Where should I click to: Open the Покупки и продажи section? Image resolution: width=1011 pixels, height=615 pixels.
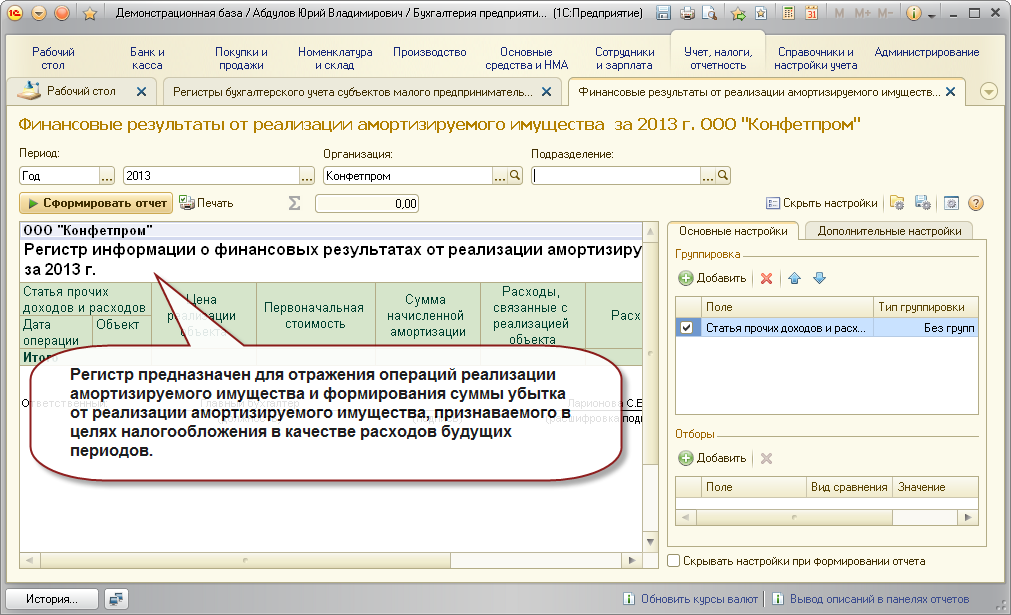point(241,59)
